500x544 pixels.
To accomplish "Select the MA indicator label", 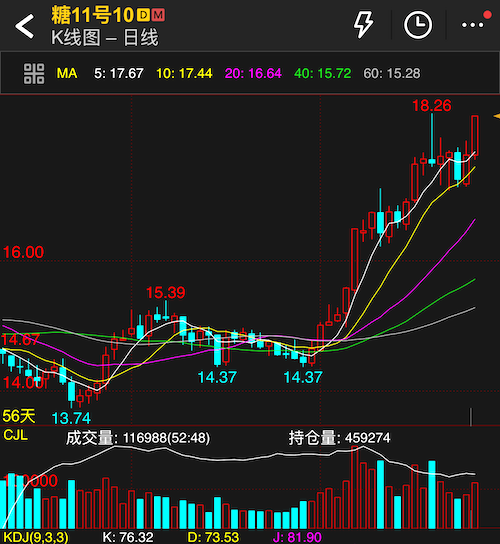I will pos(67,74).
